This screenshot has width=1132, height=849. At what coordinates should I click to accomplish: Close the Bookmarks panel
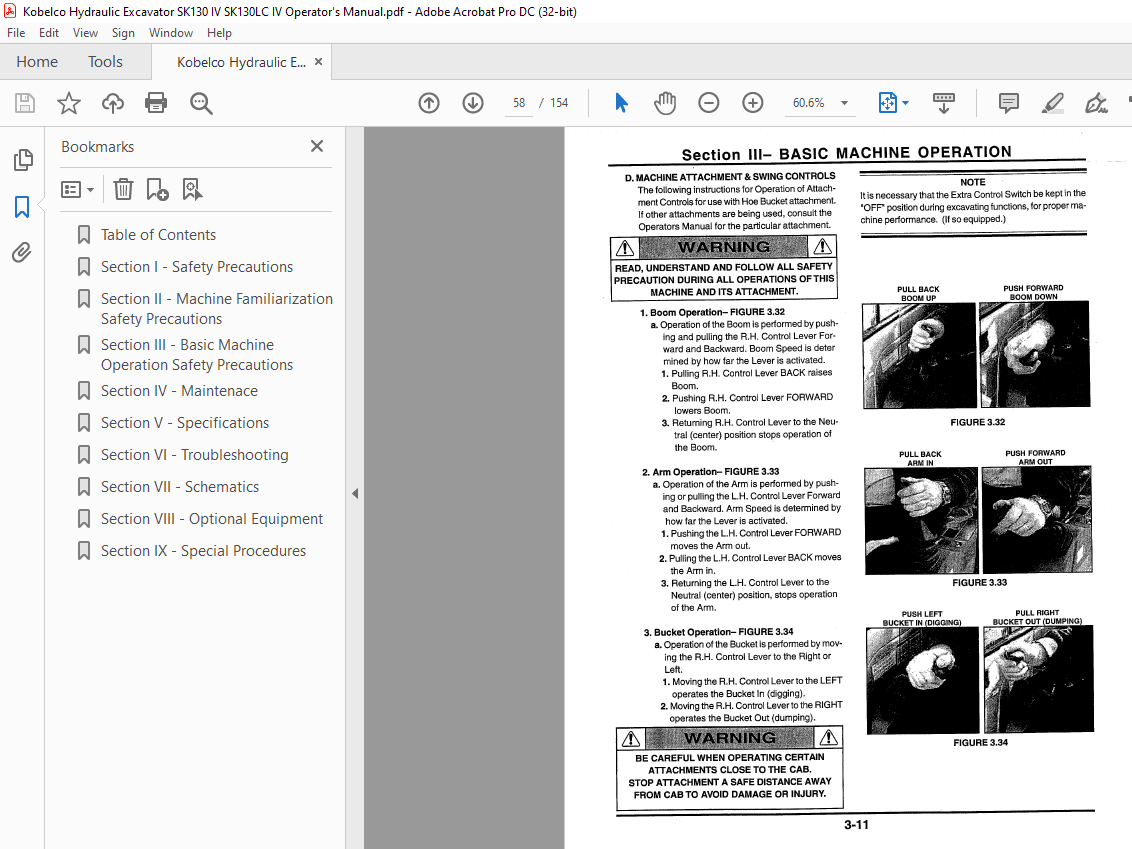[x=316, y=147]
